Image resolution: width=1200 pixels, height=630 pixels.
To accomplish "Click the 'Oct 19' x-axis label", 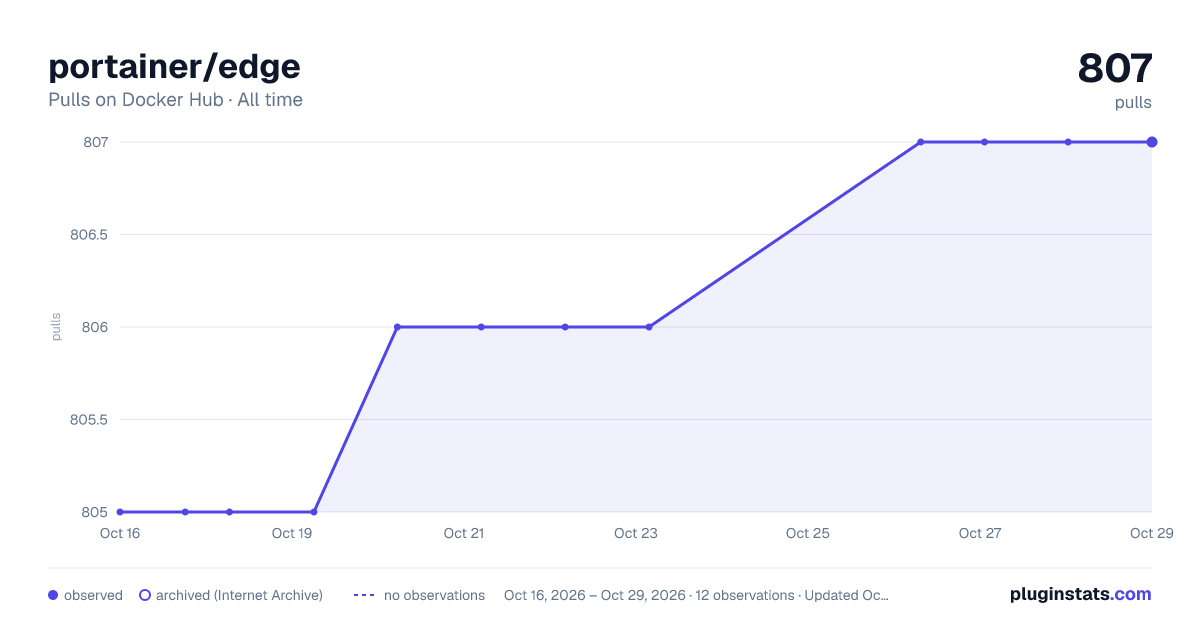I will [x=292, y=533].
